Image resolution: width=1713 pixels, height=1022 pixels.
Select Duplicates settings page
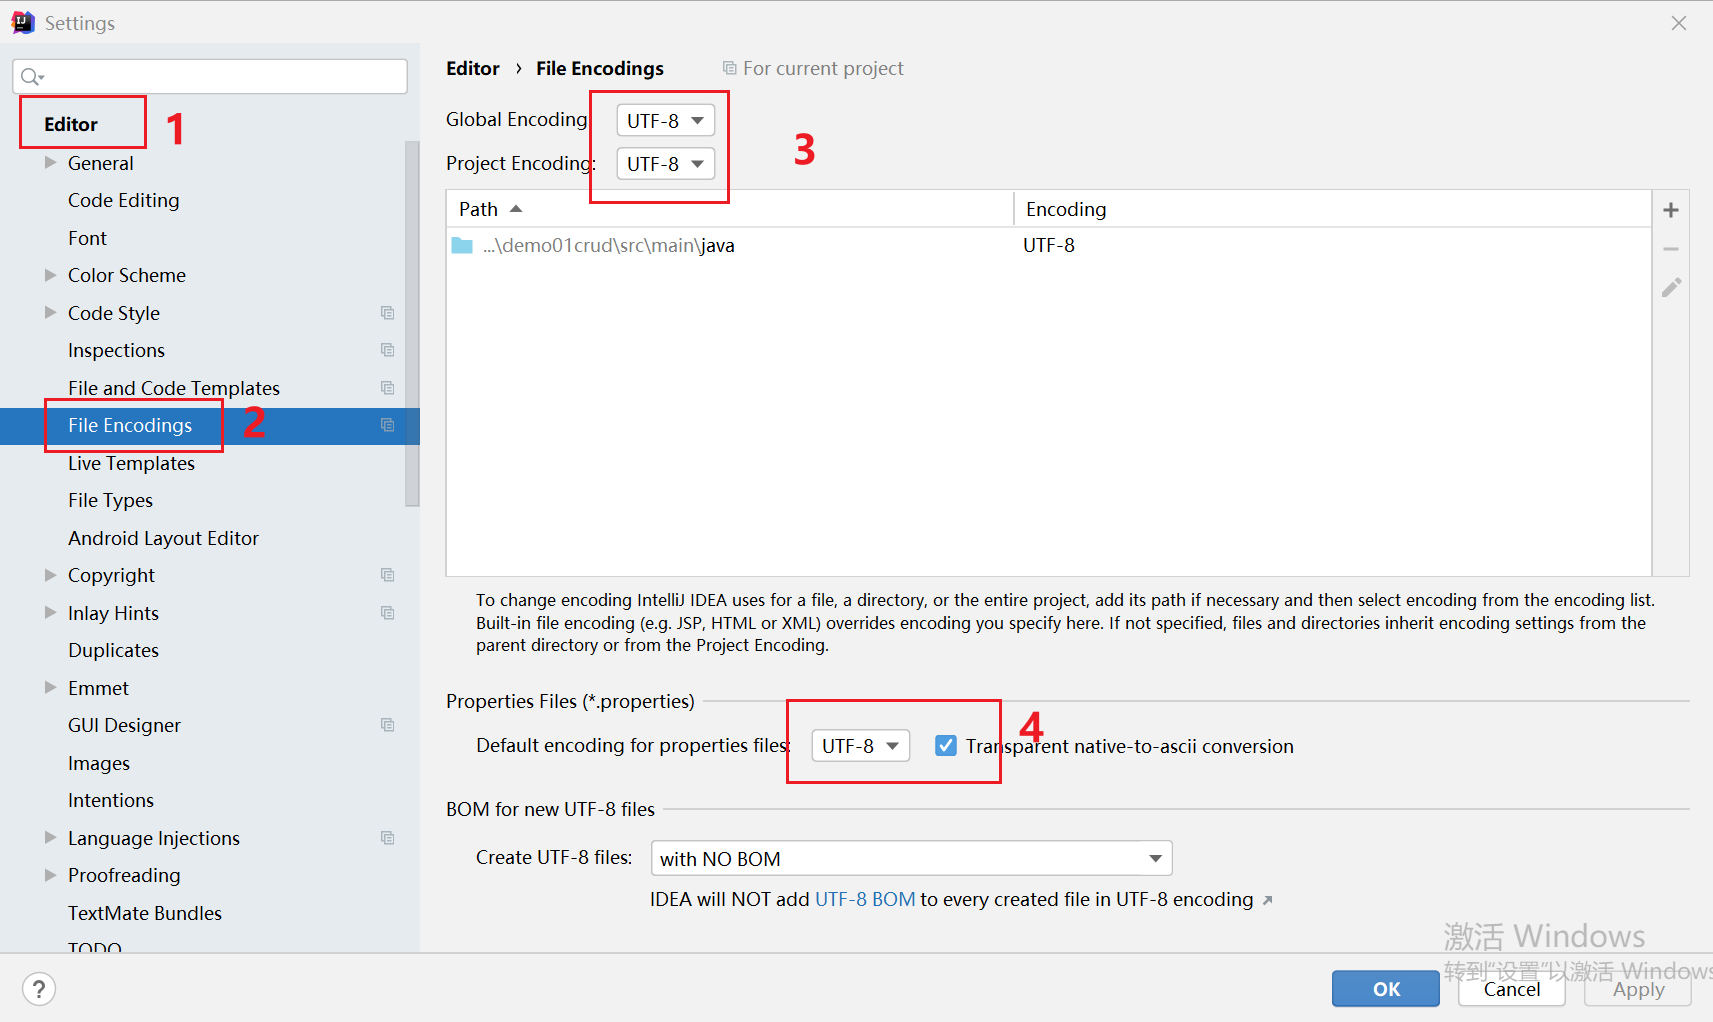click(113, 650)
